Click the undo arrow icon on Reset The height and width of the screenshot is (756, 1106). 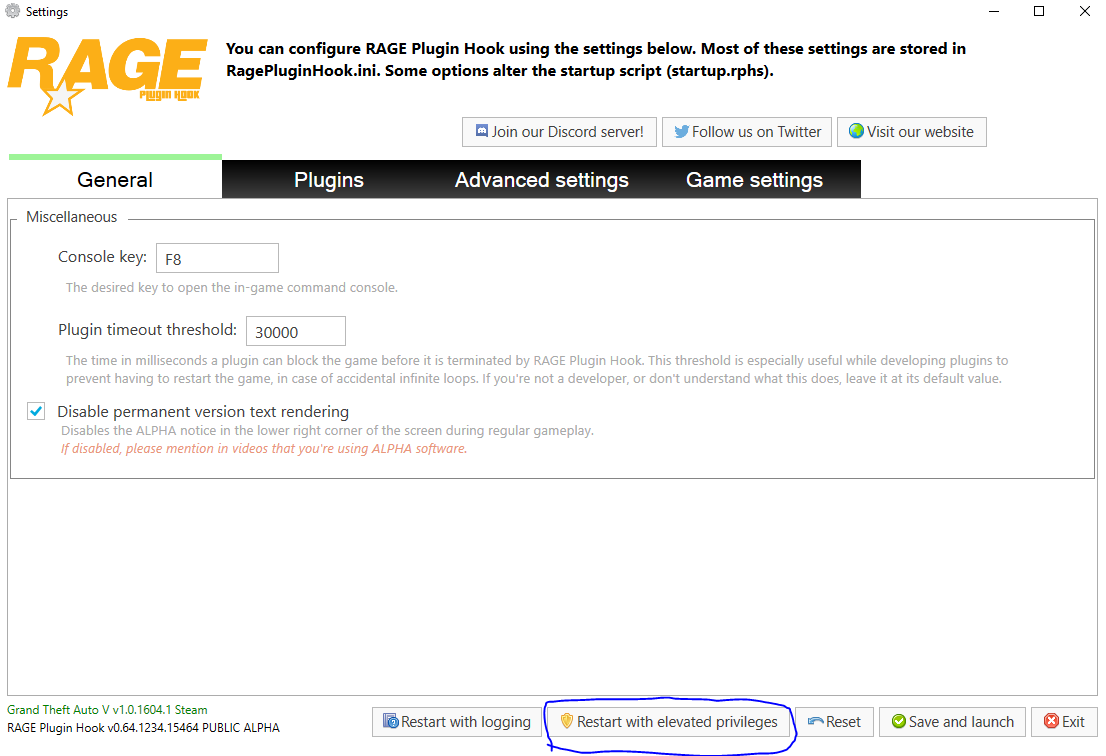[x=815, y=721]
